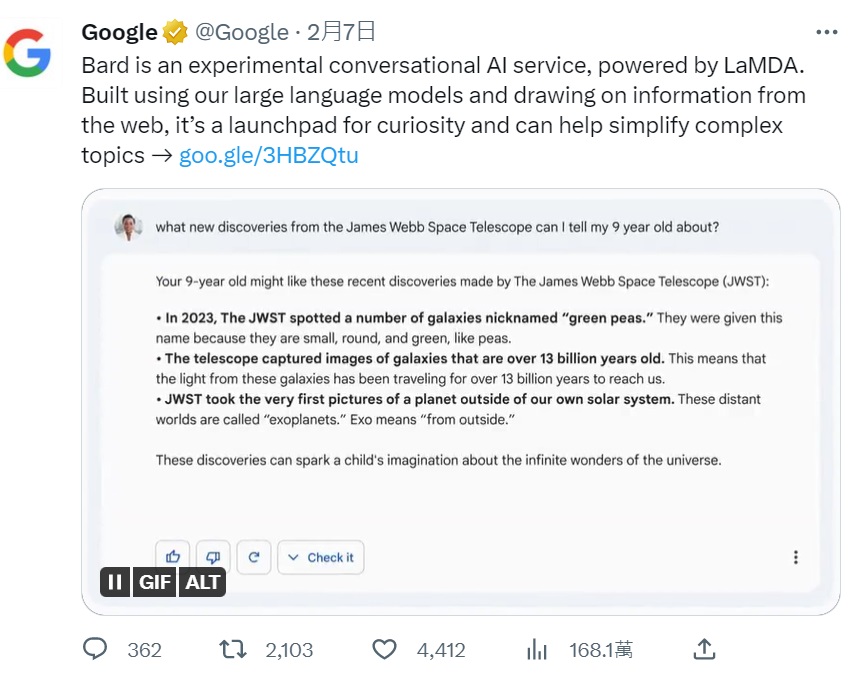Image resolution: width=860 pixels, height=678 pixels.
Task: Click the 2月7日 tweet date
Action: (341, 32)
